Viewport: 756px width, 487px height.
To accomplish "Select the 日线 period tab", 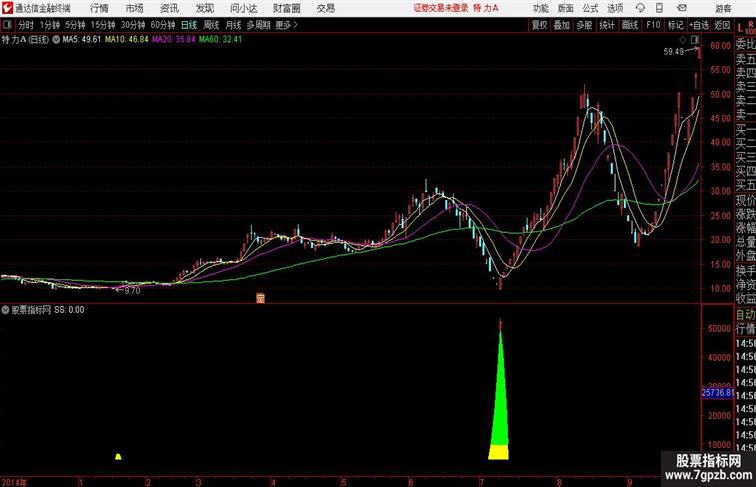I will tap(189, 25).
